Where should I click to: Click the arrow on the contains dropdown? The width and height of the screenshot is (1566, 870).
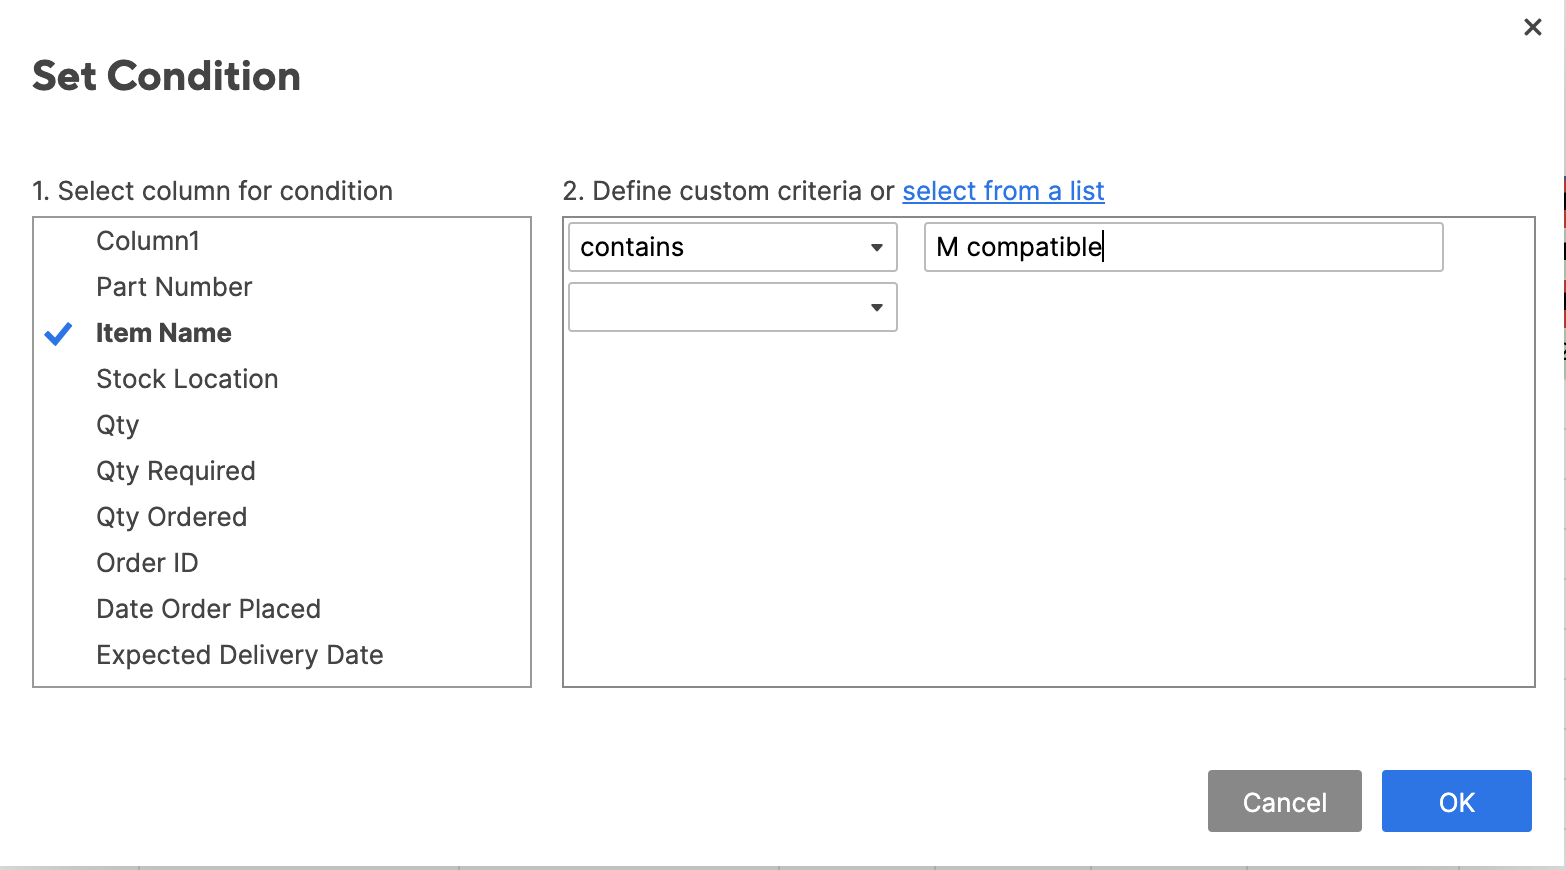click(x=876, y=248)
